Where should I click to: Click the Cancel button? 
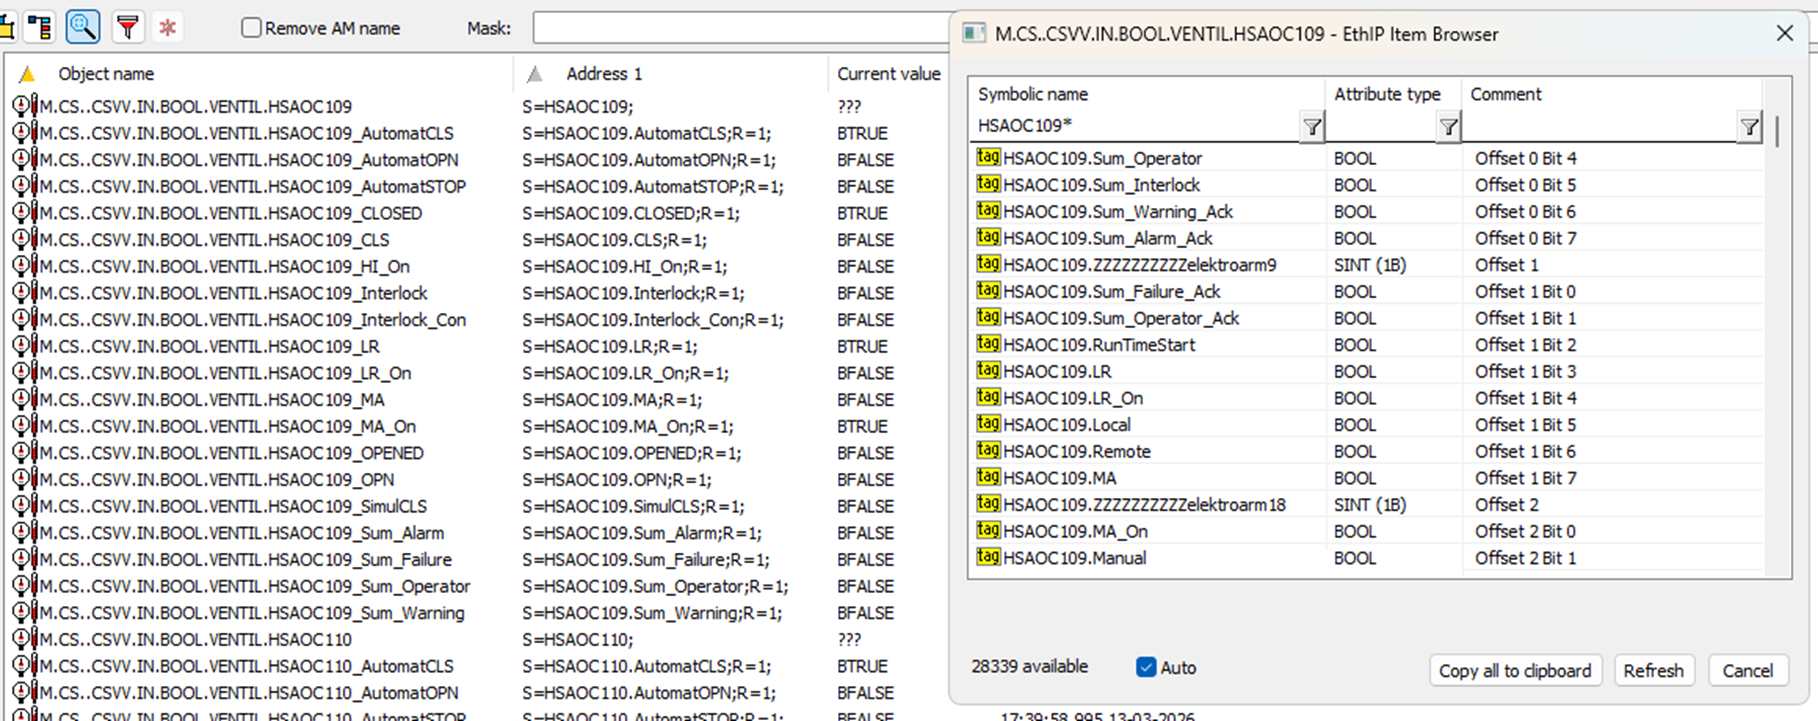[x=1747, y=670]
